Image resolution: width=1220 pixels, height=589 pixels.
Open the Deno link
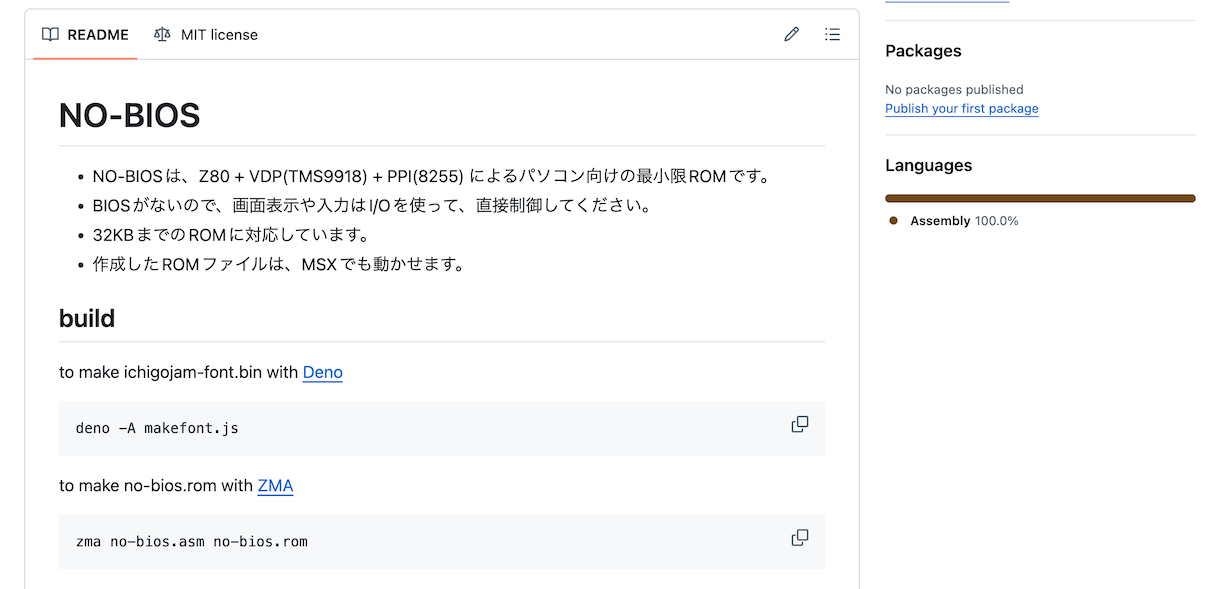point(323,372)
